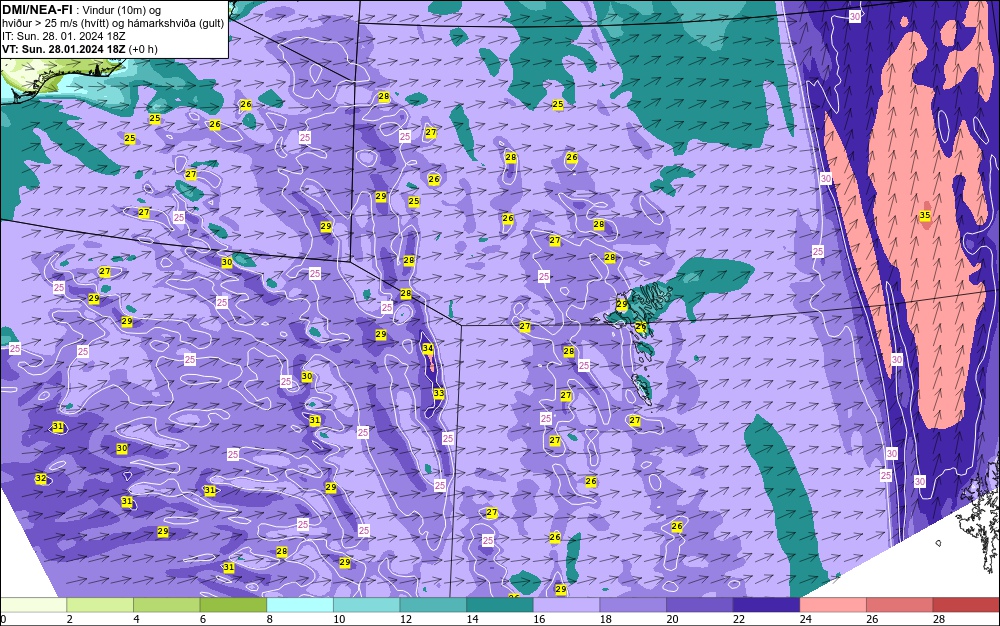
Task: Click the legend scale number '22'
Action: pyautogui.click(x=739, y=619)
